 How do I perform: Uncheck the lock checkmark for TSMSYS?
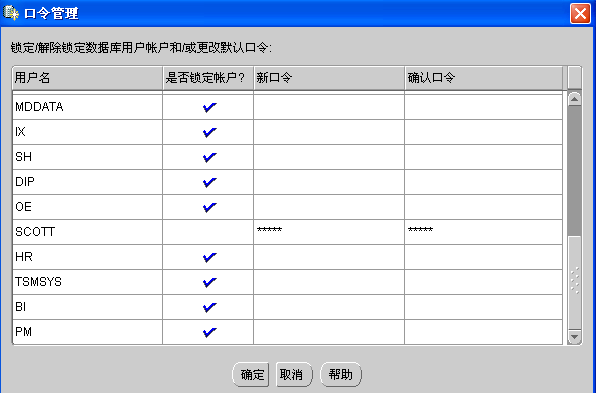(x=209, y=283)
